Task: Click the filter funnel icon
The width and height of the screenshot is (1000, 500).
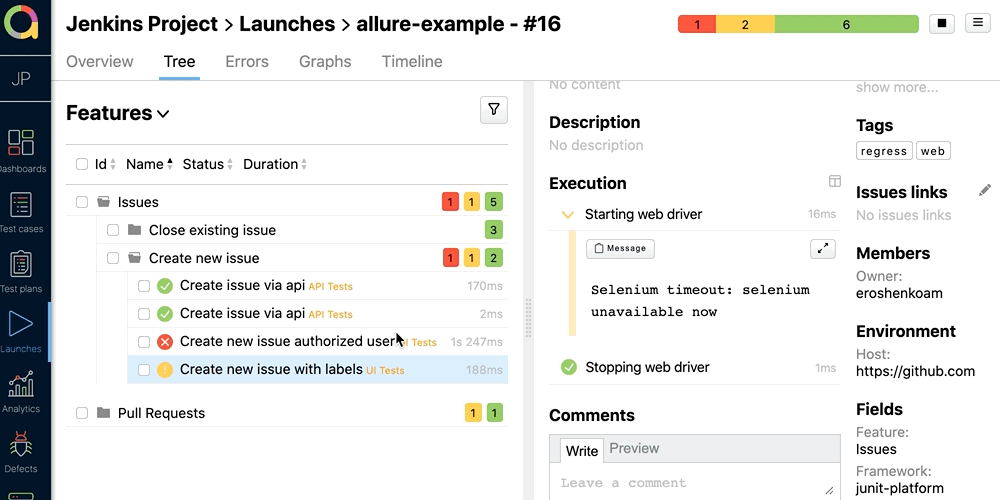Action: pyautogui.click(x=494, y=110)
